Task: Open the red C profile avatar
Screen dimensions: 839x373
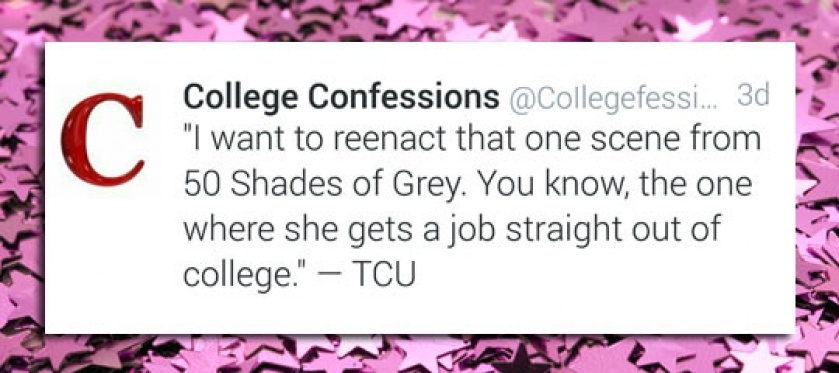Action: coord(103,139)
